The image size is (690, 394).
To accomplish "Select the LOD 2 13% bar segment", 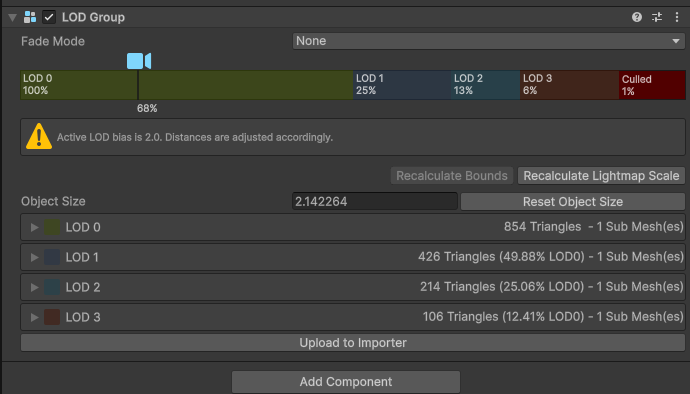I will click(485, 85).
